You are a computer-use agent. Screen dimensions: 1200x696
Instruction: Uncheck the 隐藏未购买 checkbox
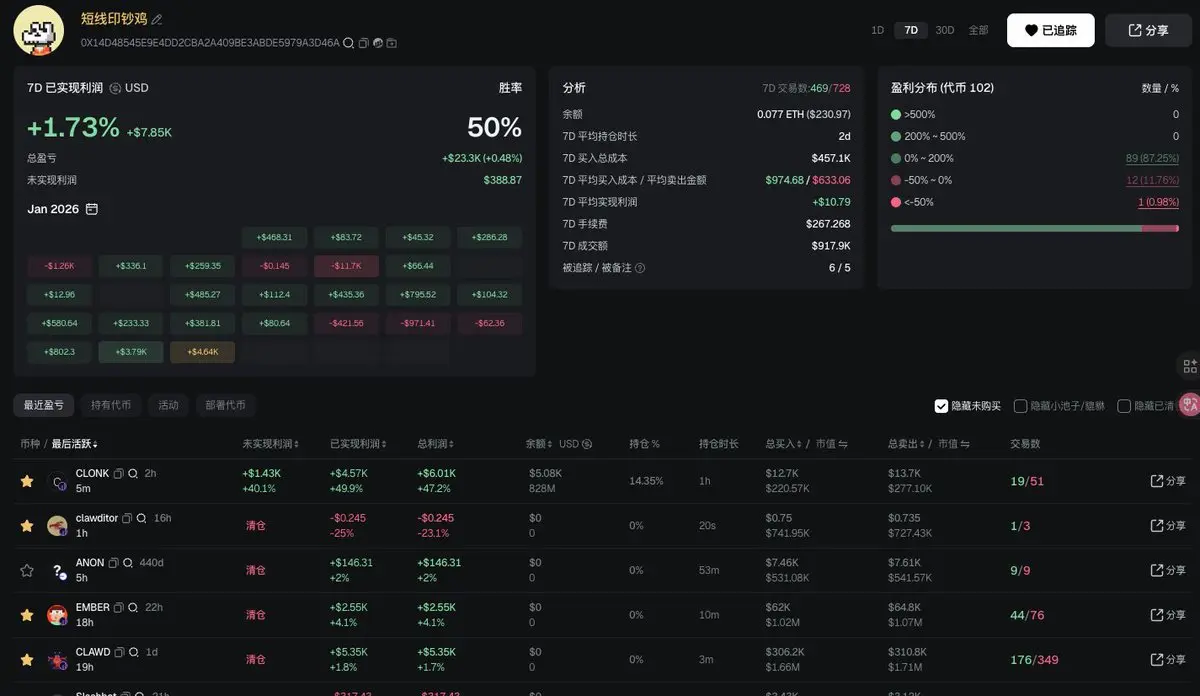941,406
